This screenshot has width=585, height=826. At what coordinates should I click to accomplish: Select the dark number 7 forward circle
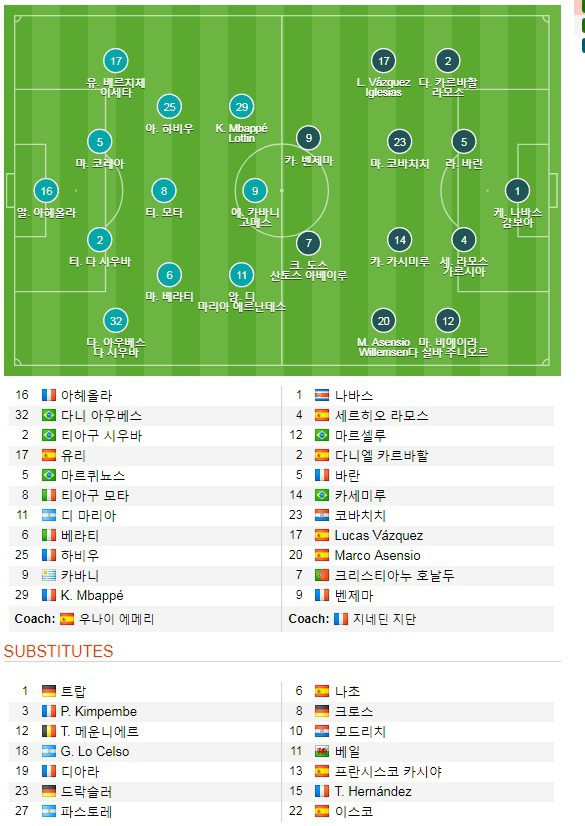point(309,243)
